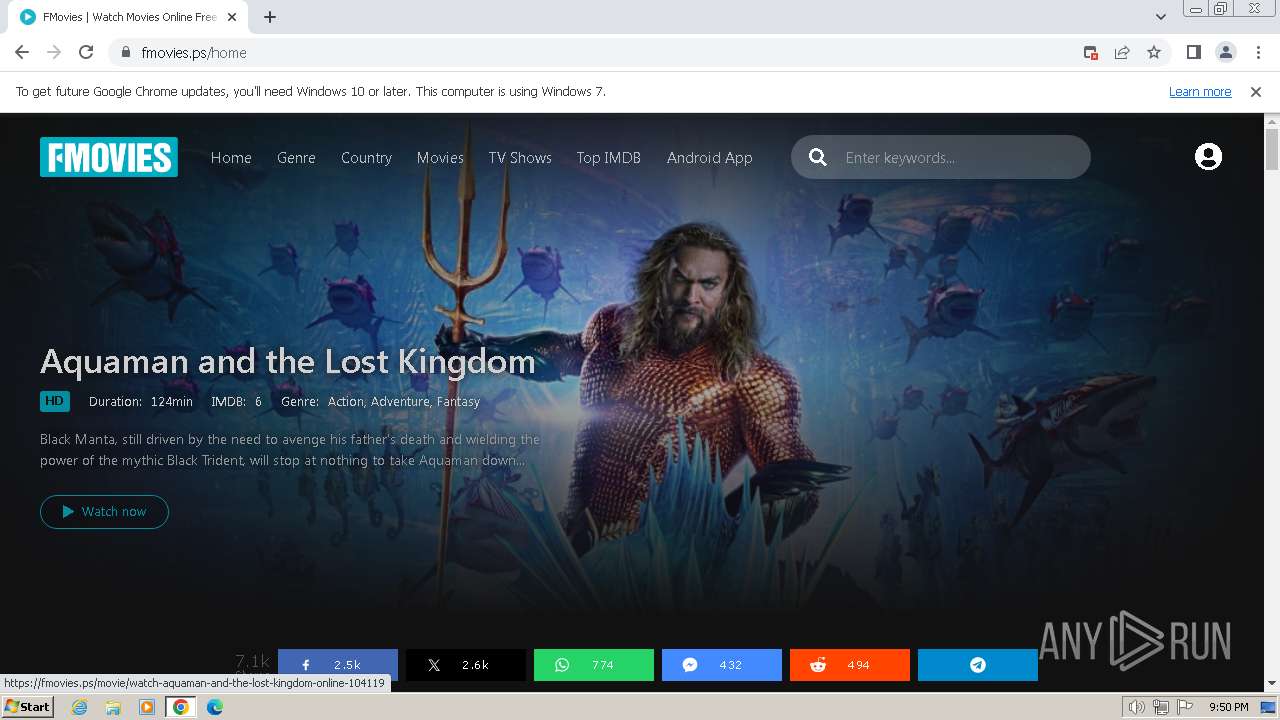
Task: Click the Action genre link
Action: coord(346,402)
